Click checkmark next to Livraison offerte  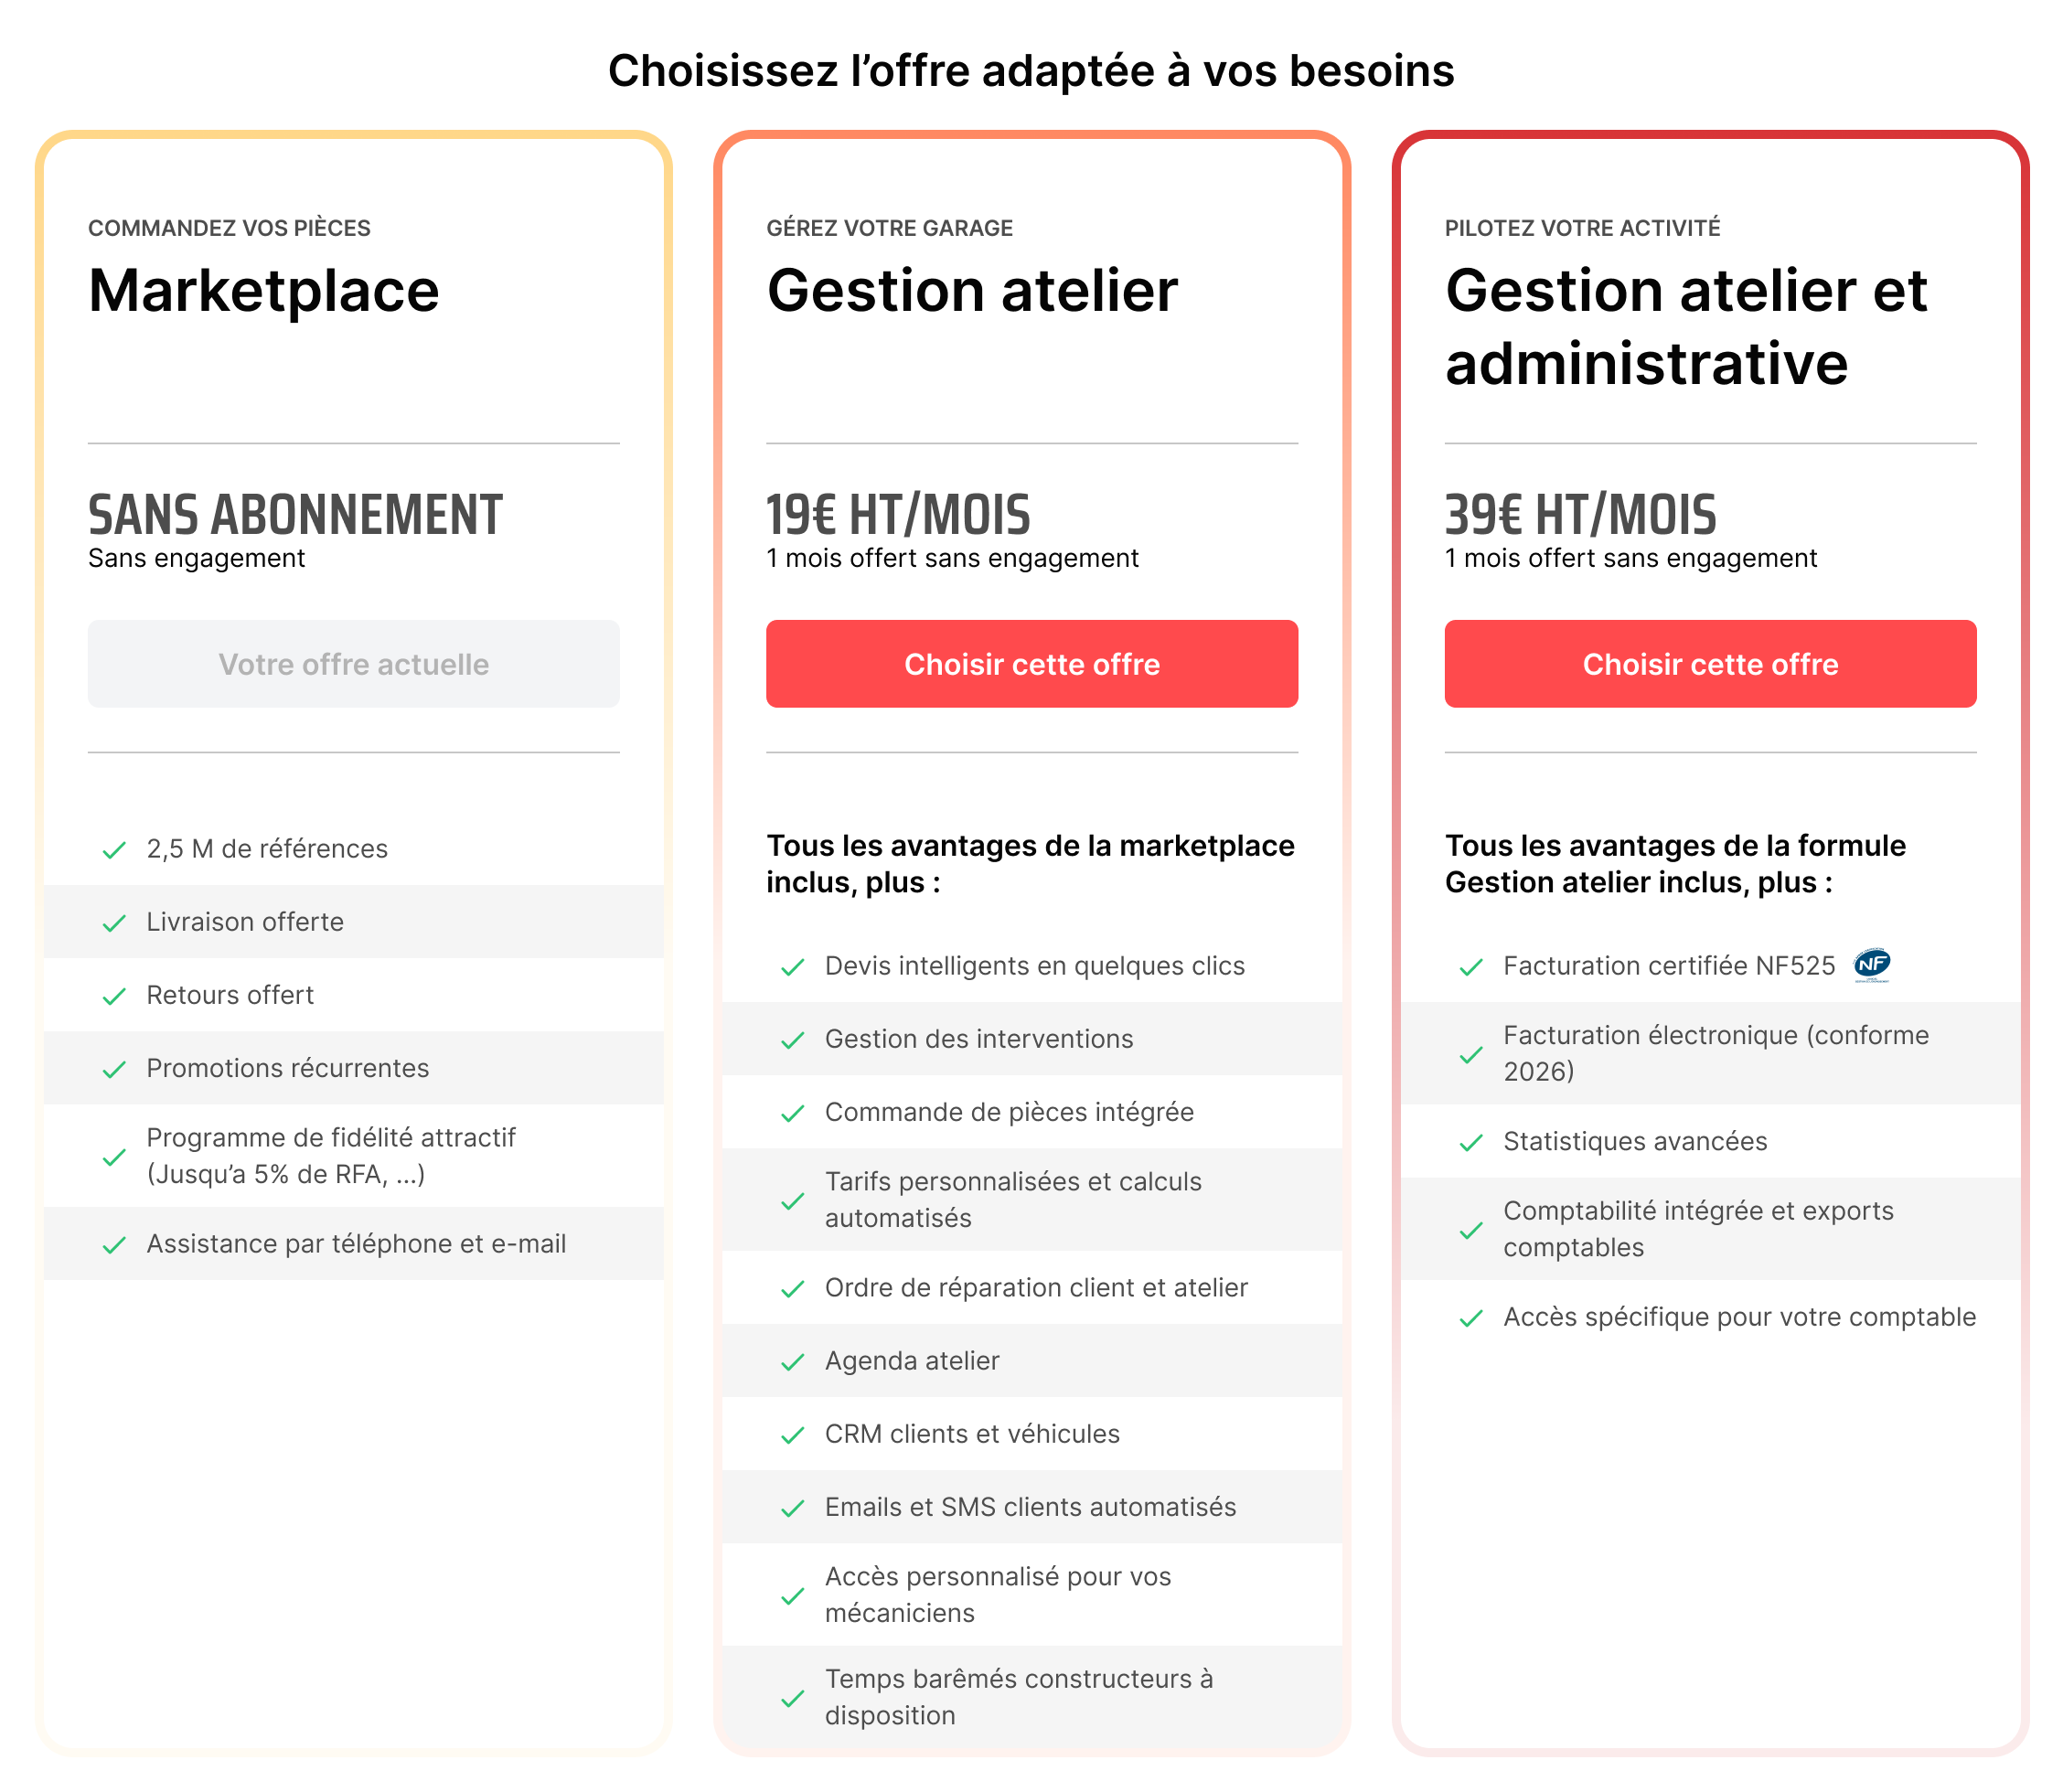[x=114, y=923]
